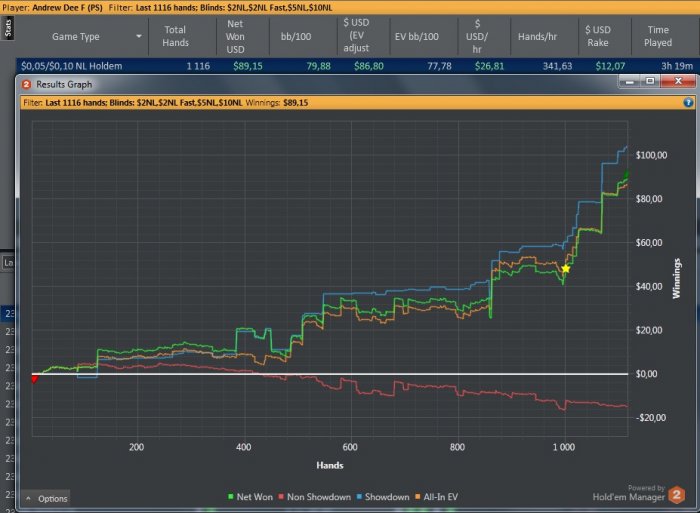Open the Game Type column dropdown arrow
700x513 pixels.
point(138,38)
